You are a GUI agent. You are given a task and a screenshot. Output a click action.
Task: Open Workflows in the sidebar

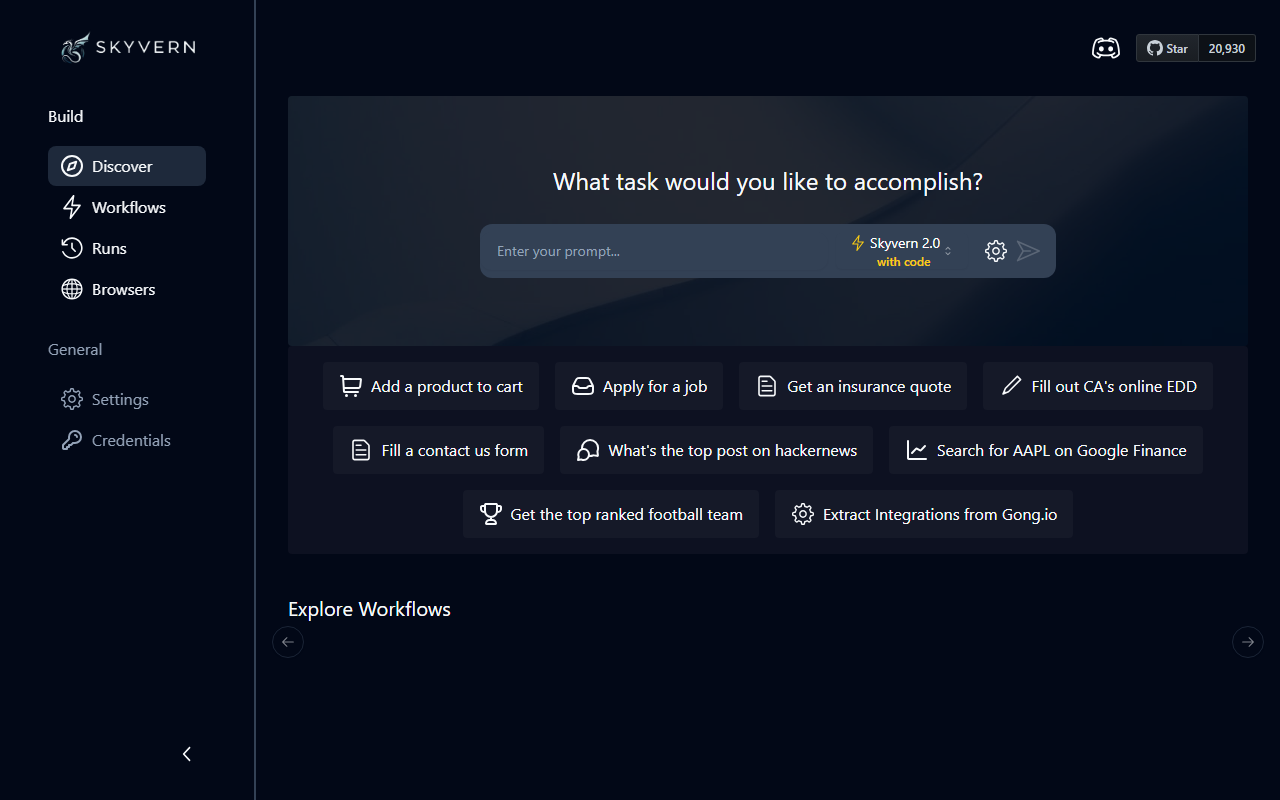[127, 207]
